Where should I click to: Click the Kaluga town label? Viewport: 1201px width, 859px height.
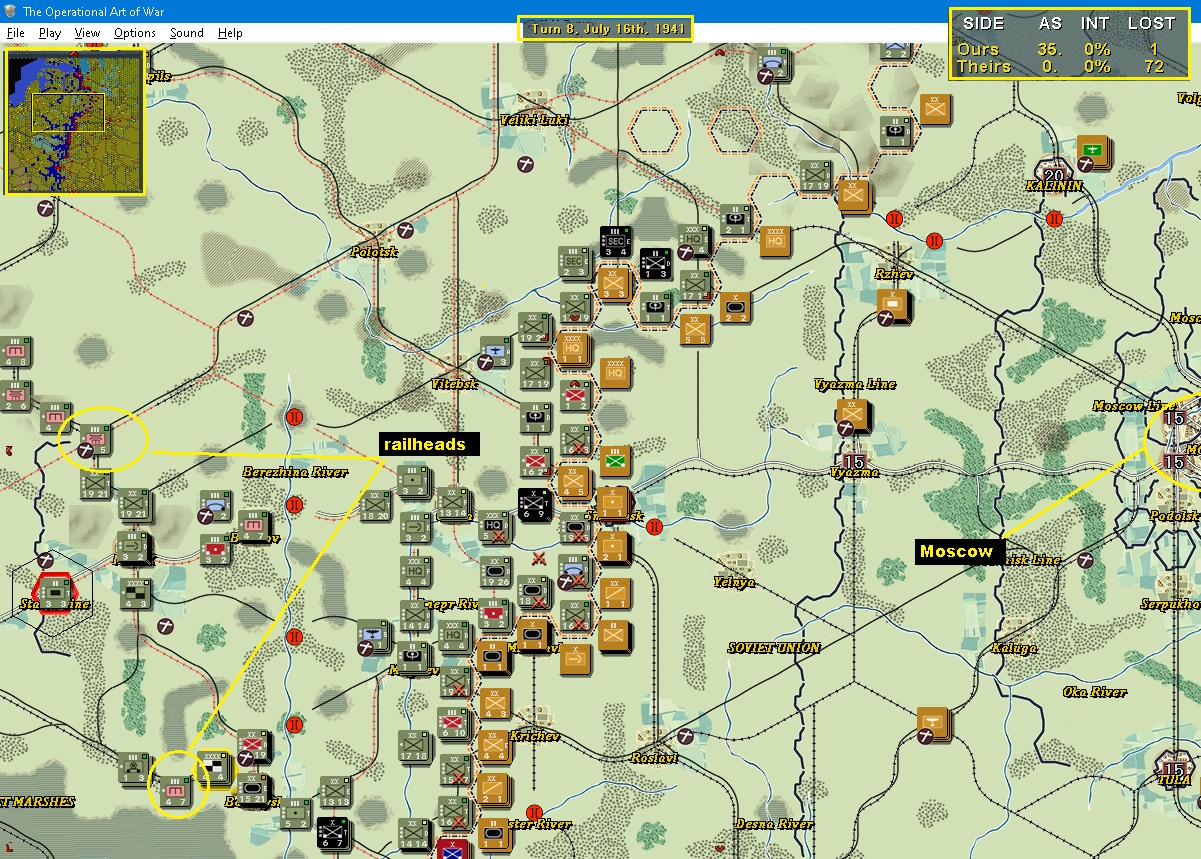[x=1014, y=648]
